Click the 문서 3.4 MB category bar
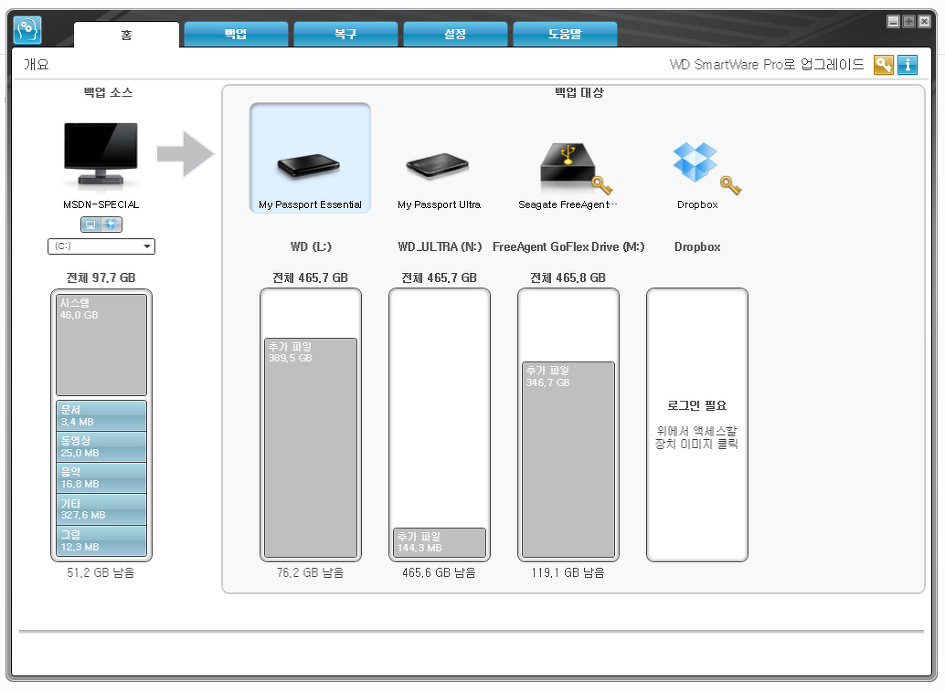This screenshot has height=691, width=945. click(101, 416)
